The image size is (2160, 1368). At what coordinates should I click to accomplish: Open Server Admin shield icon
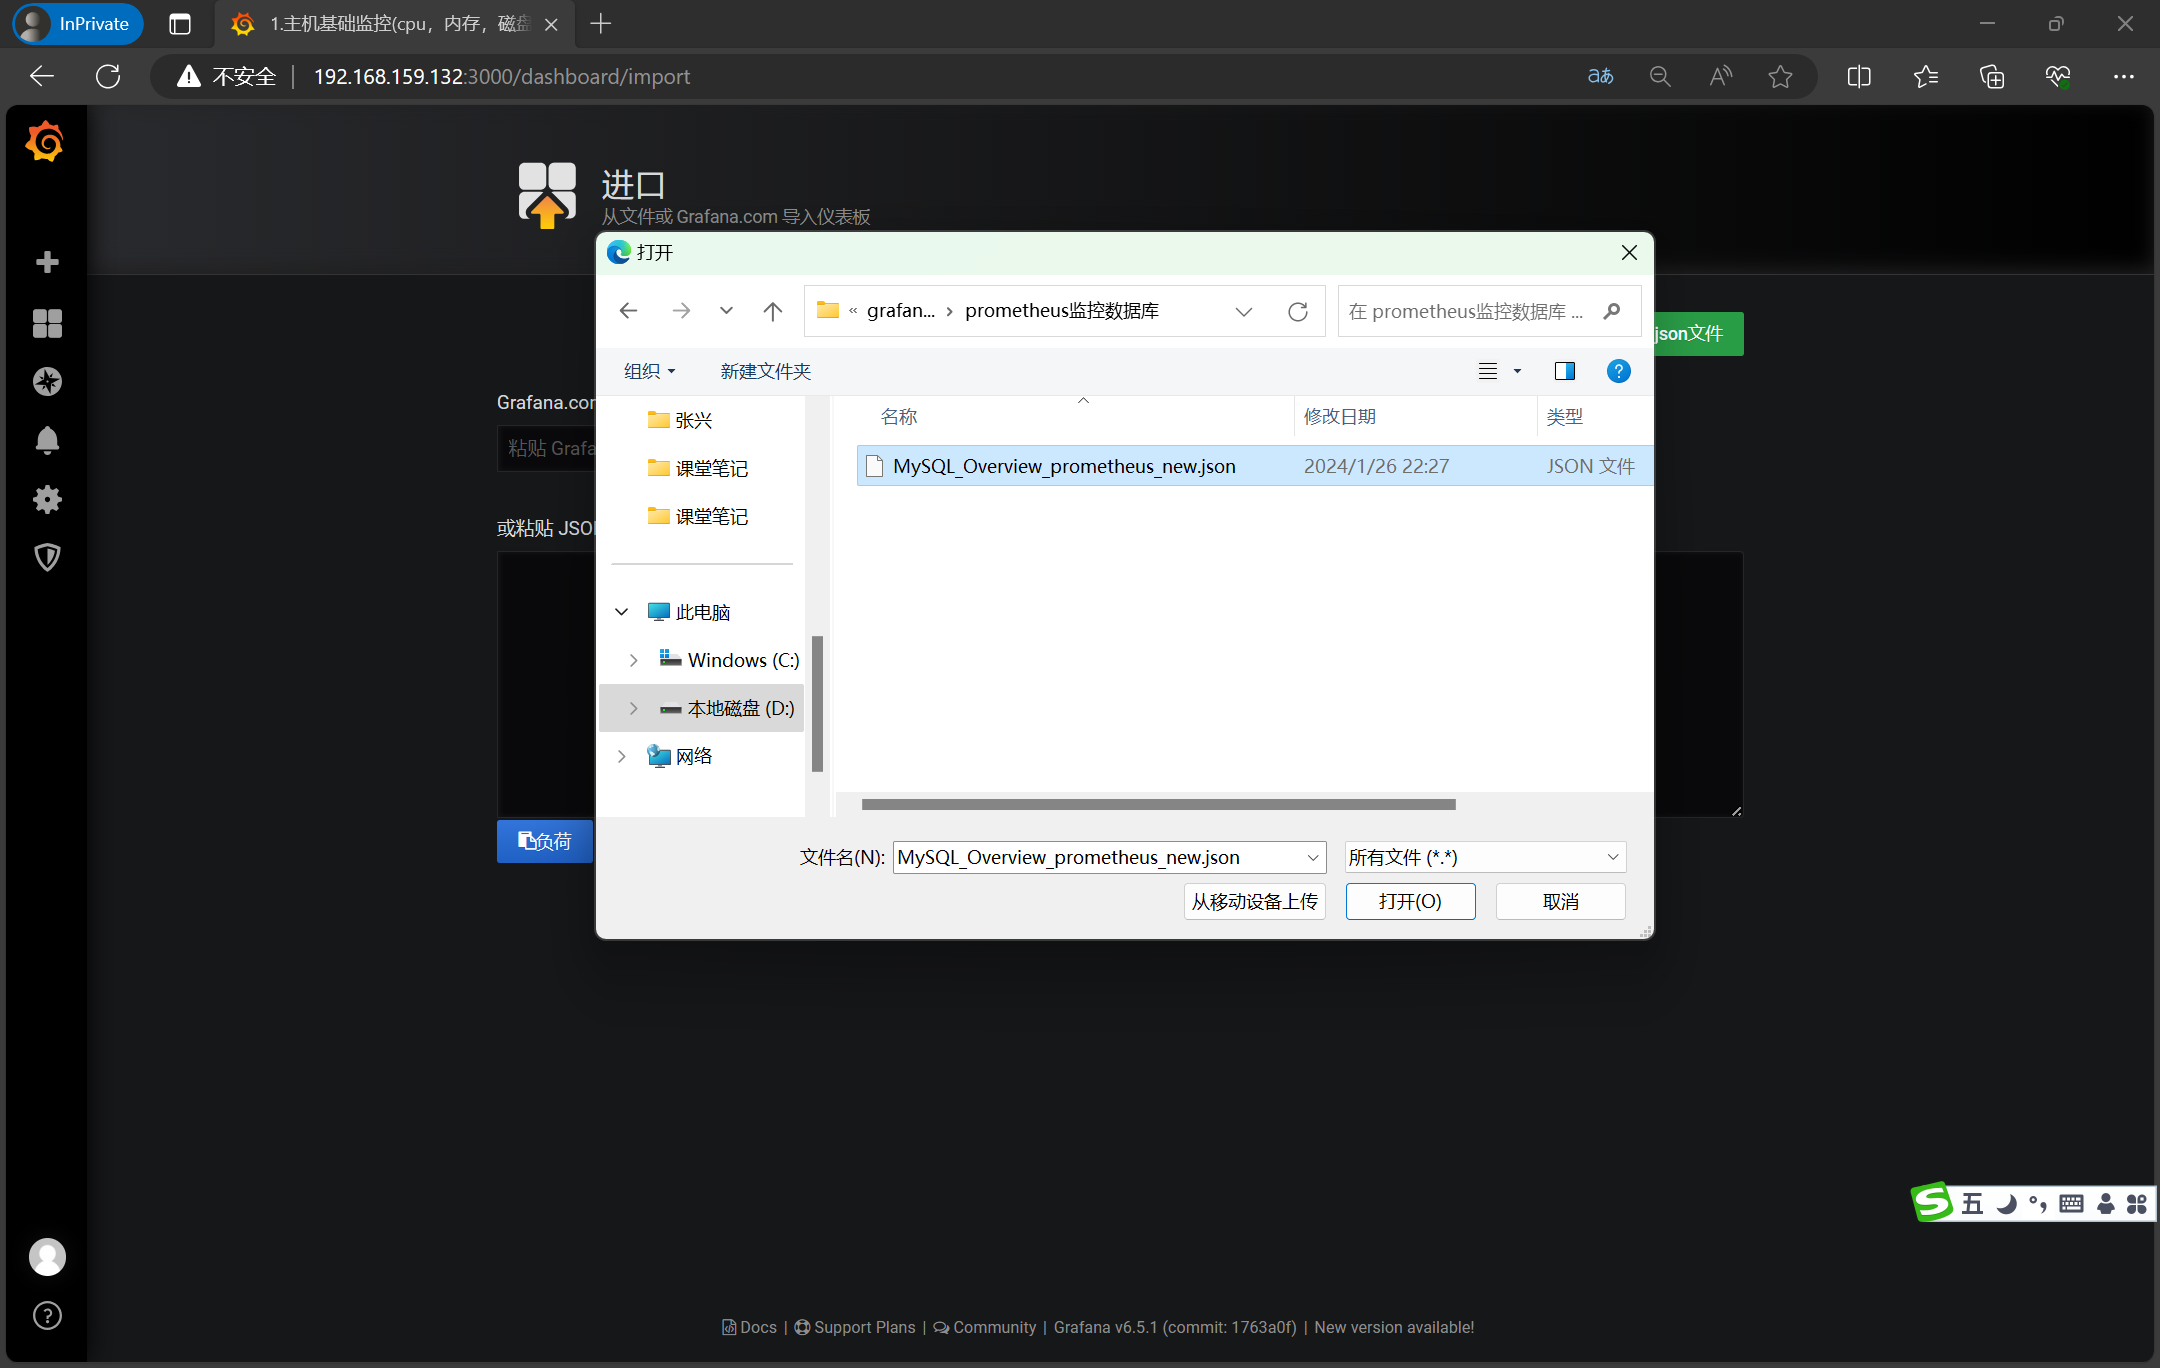tap(47, 557)
